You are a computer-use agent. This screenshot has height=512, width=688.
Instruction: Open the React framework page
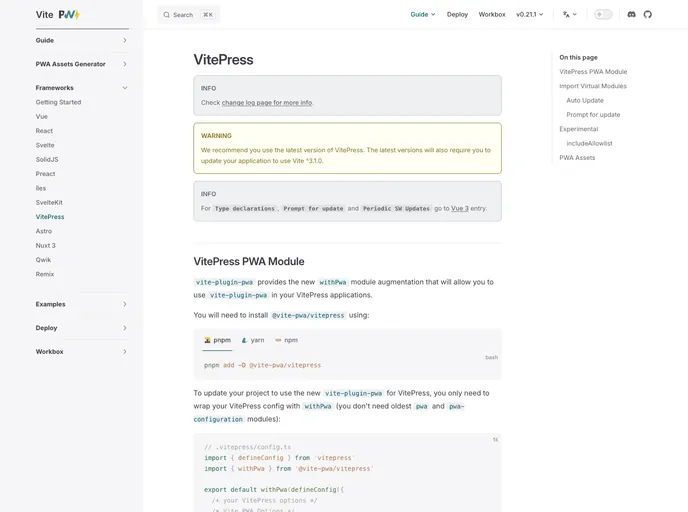[44, 131]
